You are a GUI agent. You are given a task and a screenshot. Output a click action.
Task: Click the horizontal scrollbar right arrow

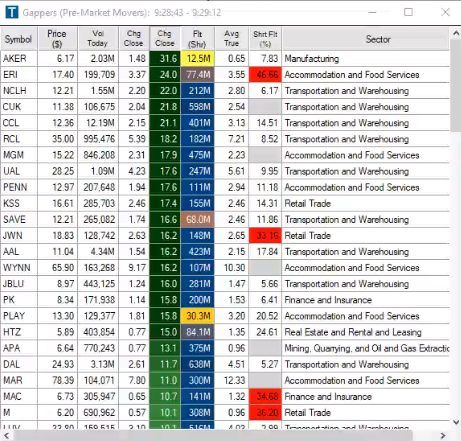(x=443, y=435)
